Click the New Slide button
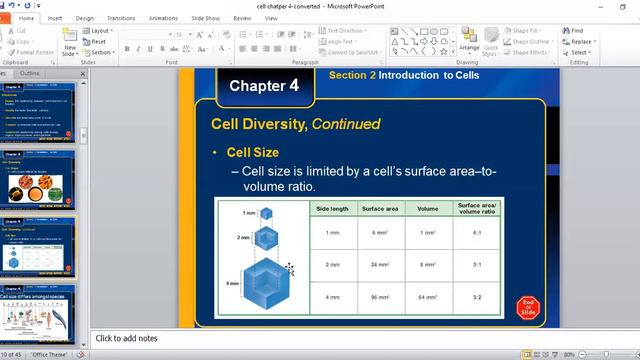Image resolution: width=640 pixels, height=360 pixels. (70, 42)
